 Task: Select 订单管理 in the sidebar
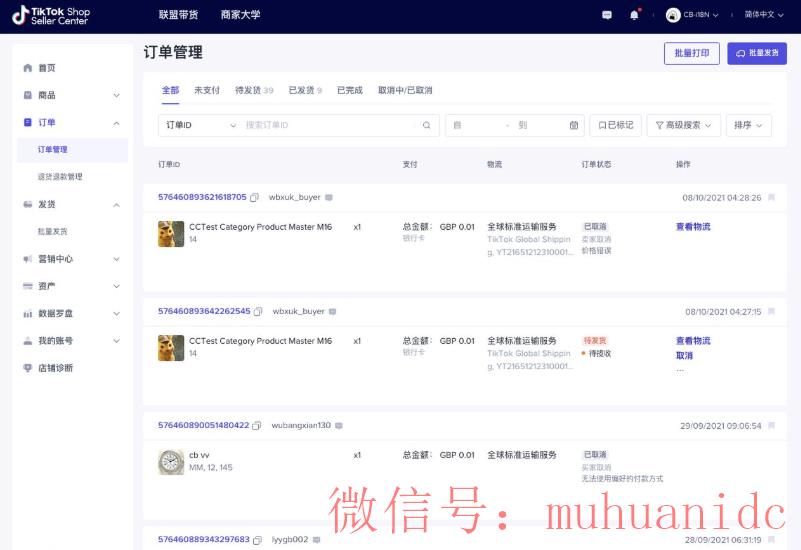[73, 150]
